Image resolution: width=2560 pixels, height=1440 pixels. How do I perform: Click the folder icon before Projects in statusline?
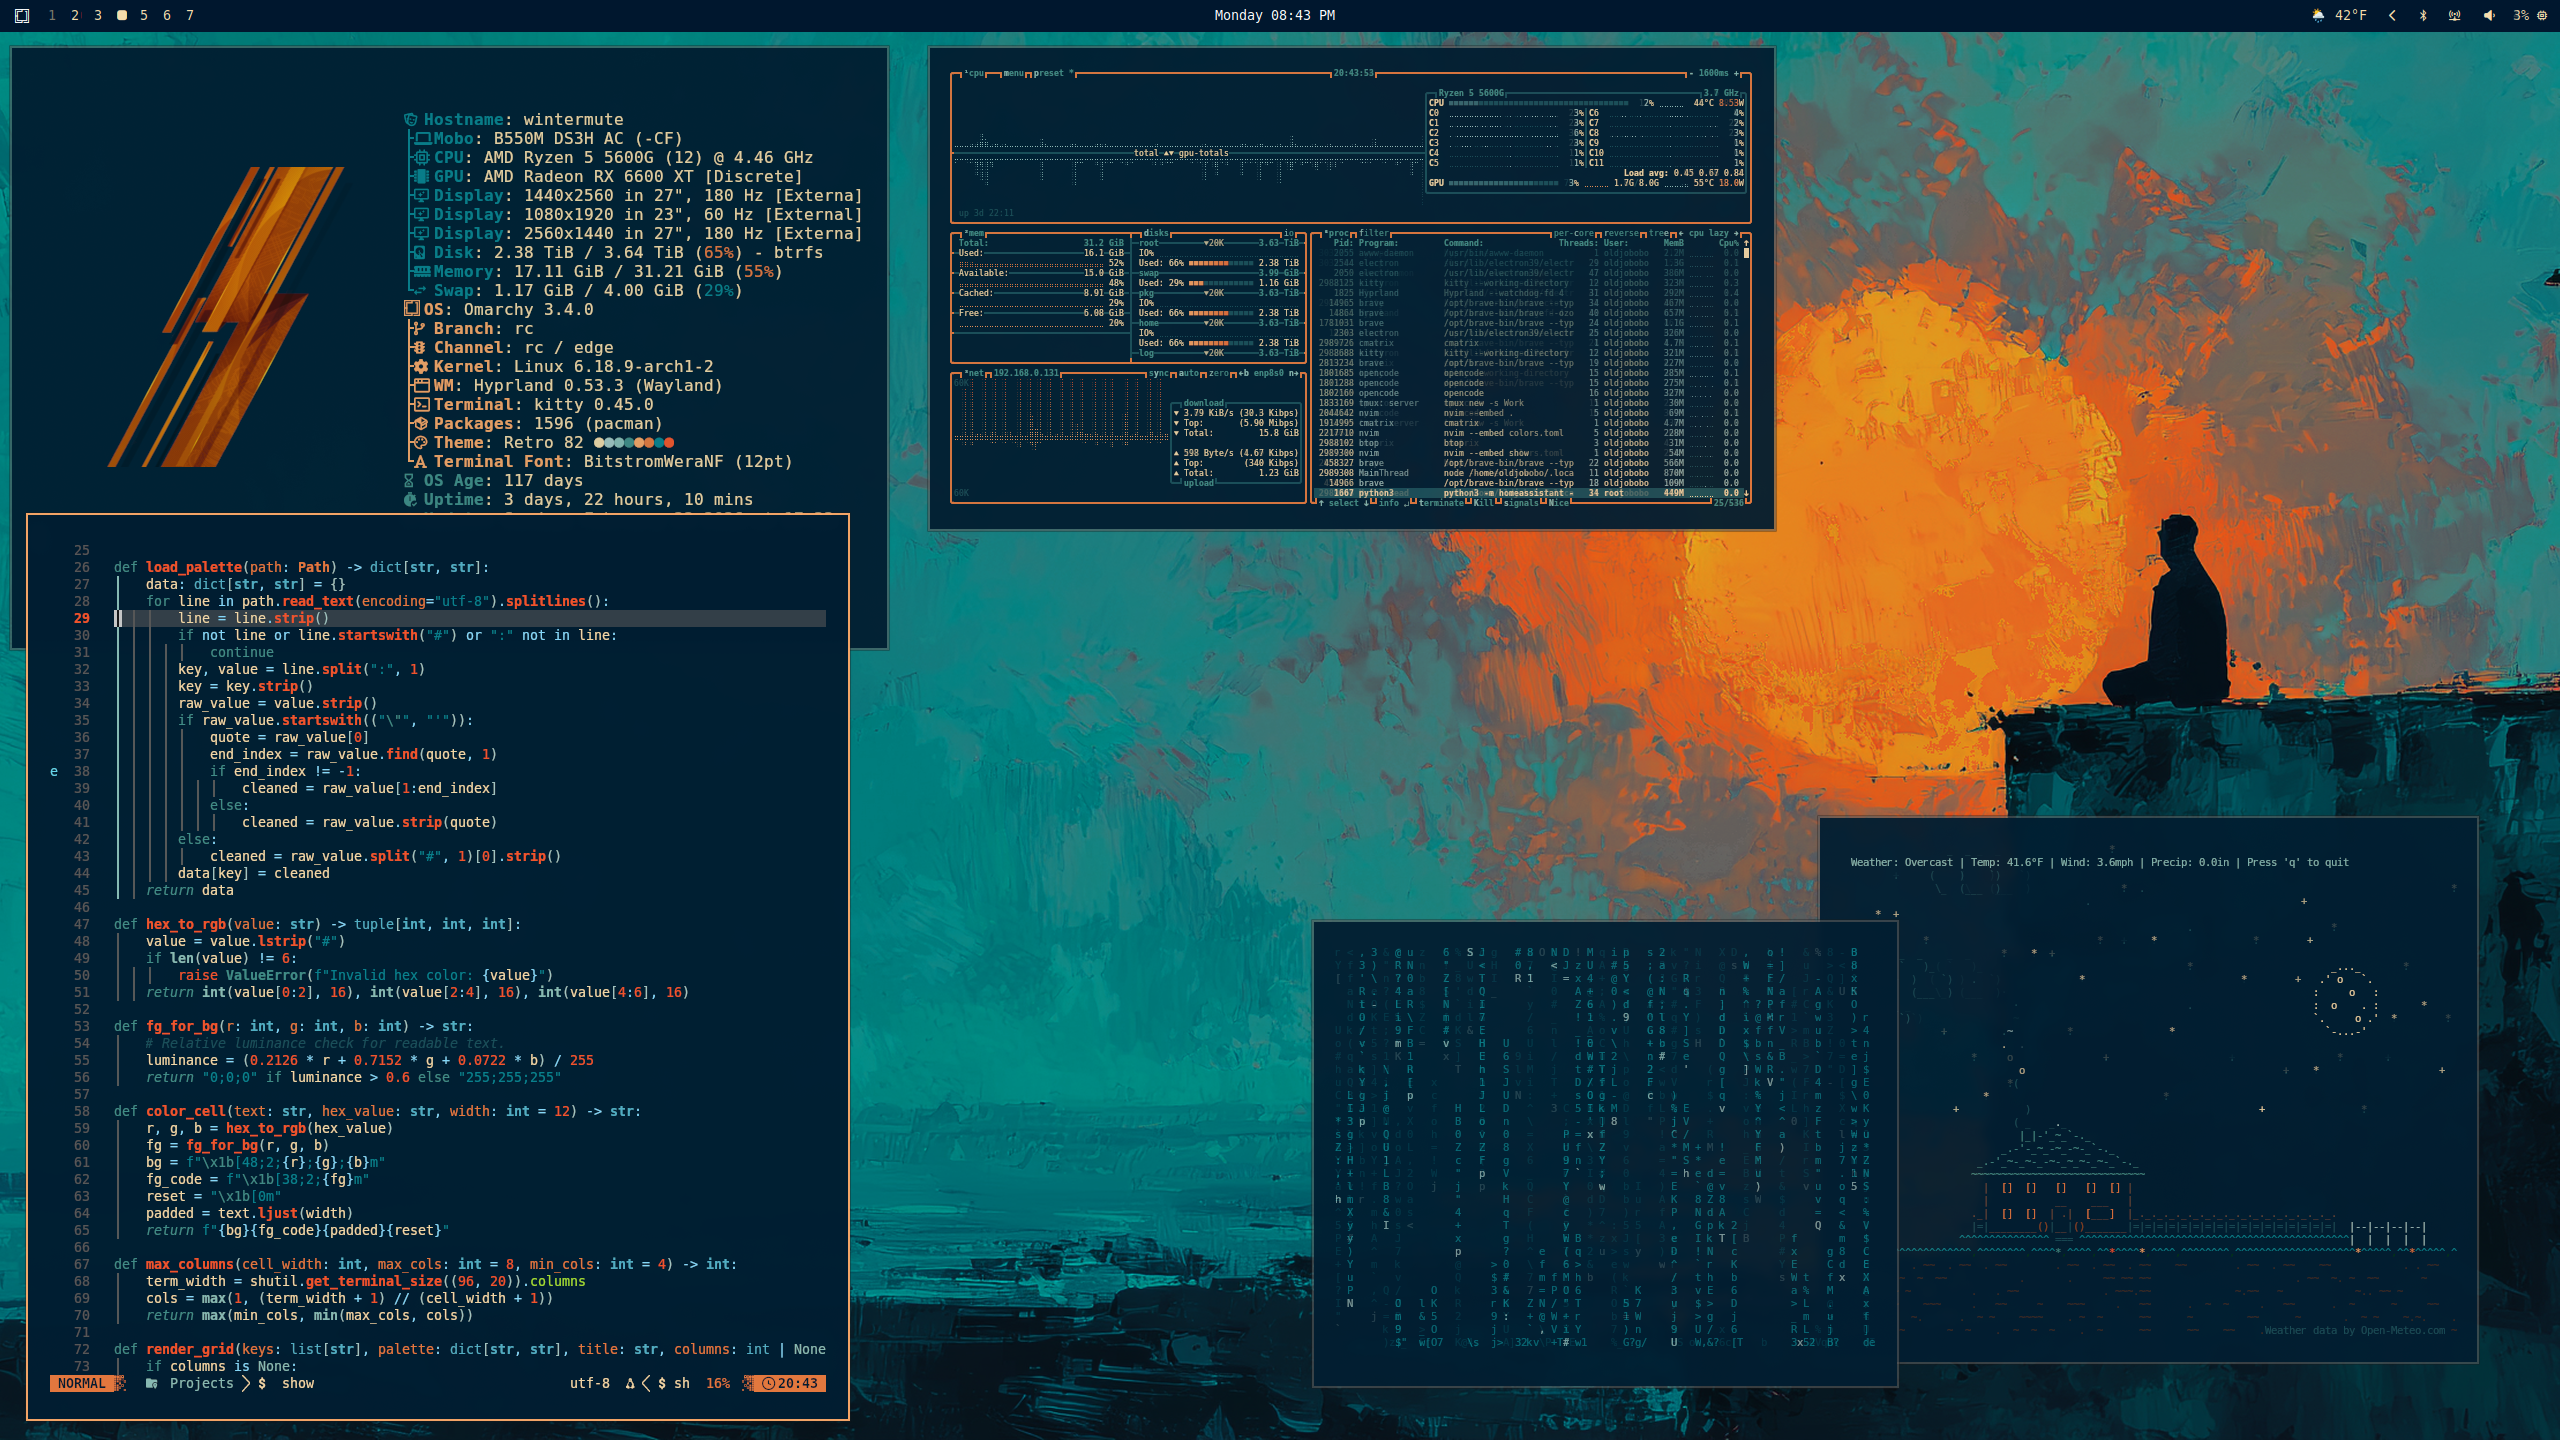[152, 1383]
